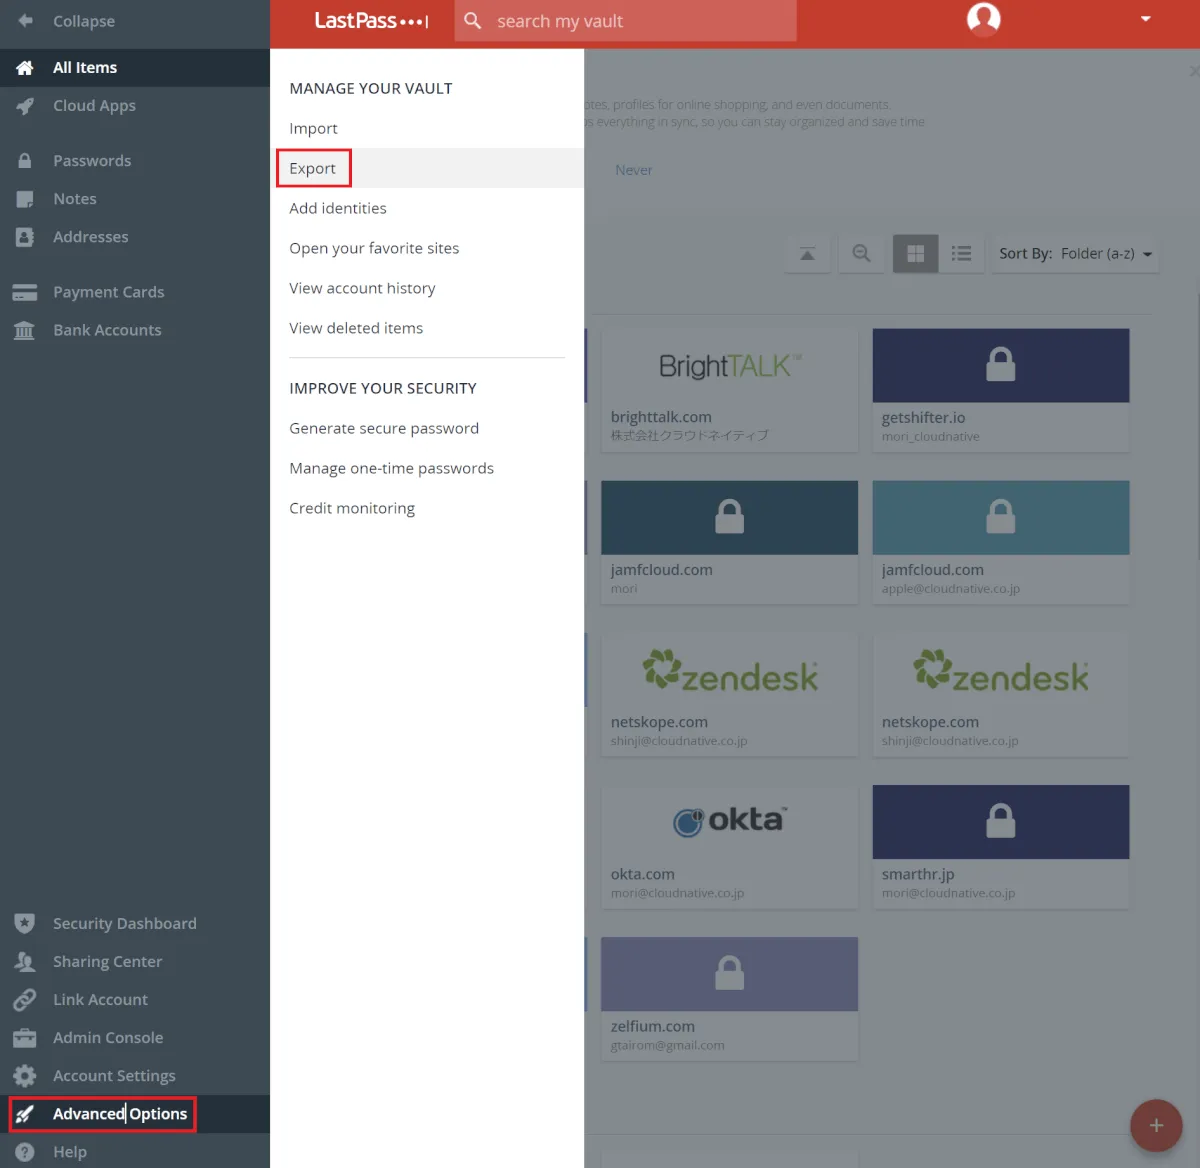Viewport: 1200px width, 1168px height.
Task: Click the user avatar icon
Action: click(984, 19)
